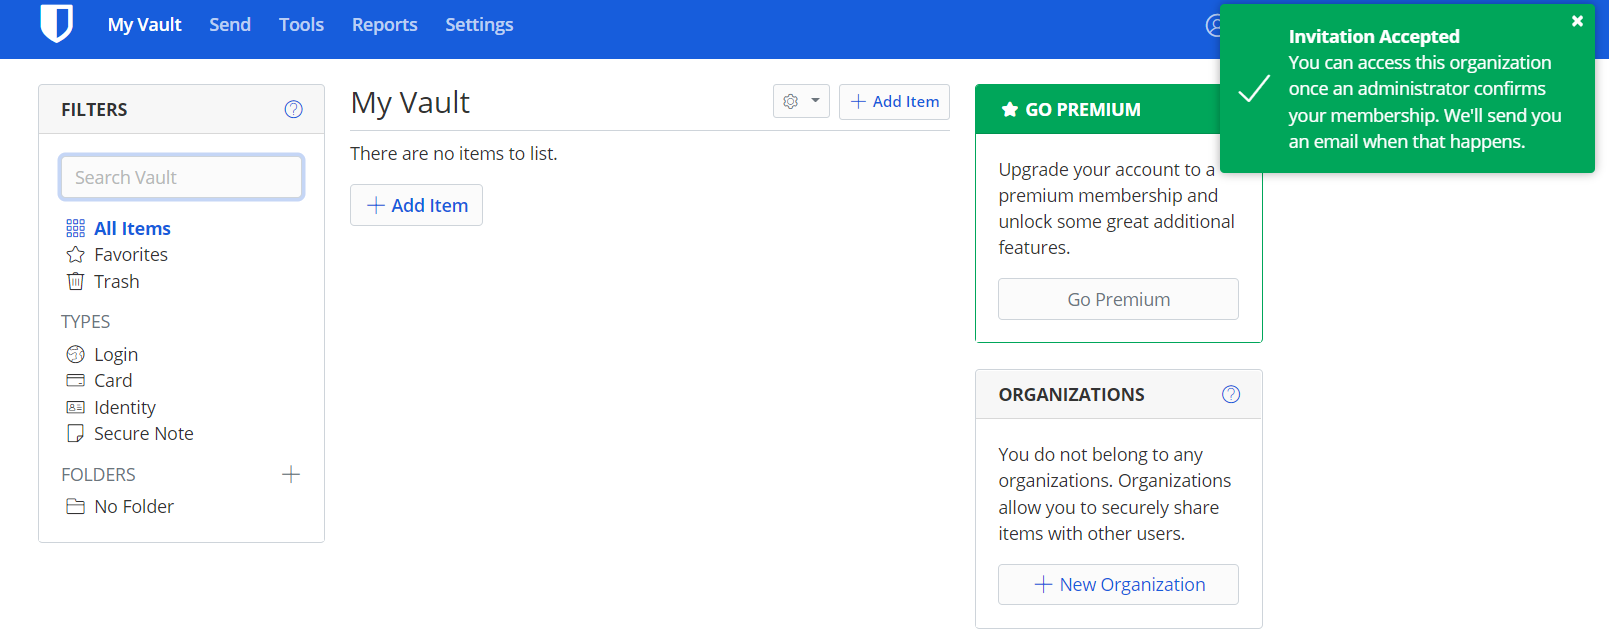Image resolution: width=1609 pixels, height=644 pixels.
Task: Show Favorites items
Action: (x=131, y=254)
